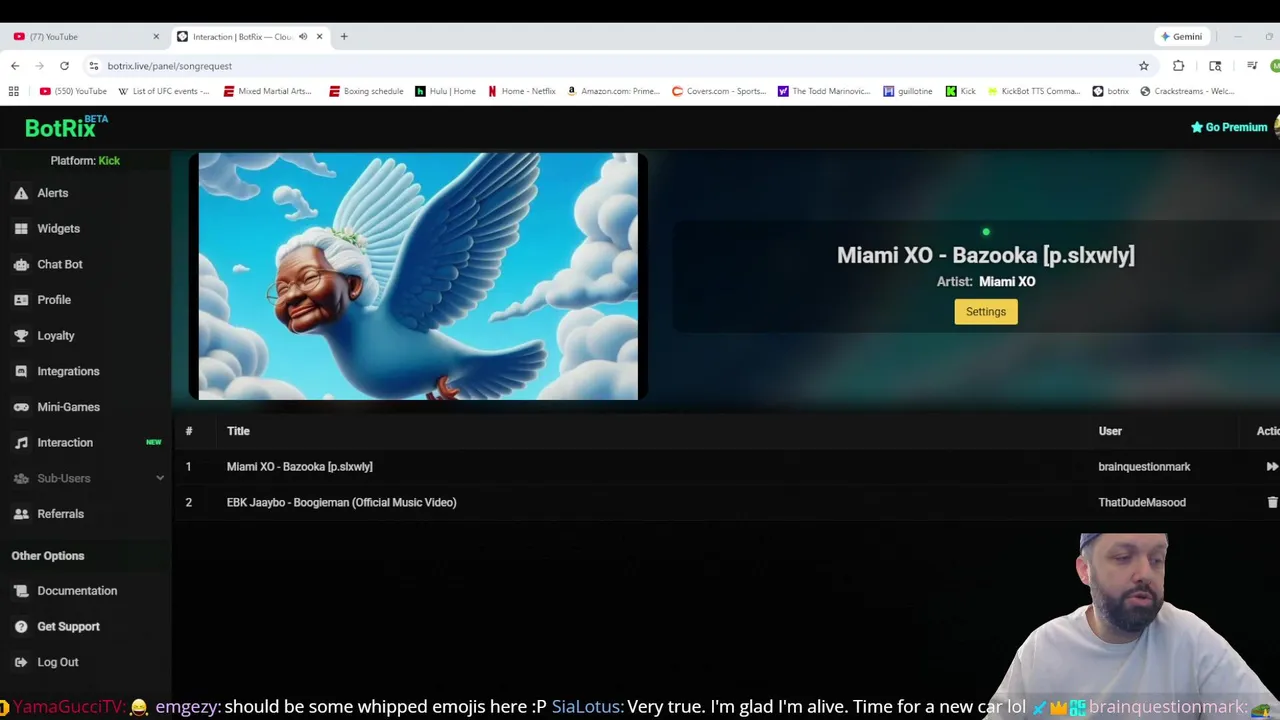Click the Integrations icon in sidebar
Image resolution: width=1280 pixels, height=720 pixels.
(21, 371)
